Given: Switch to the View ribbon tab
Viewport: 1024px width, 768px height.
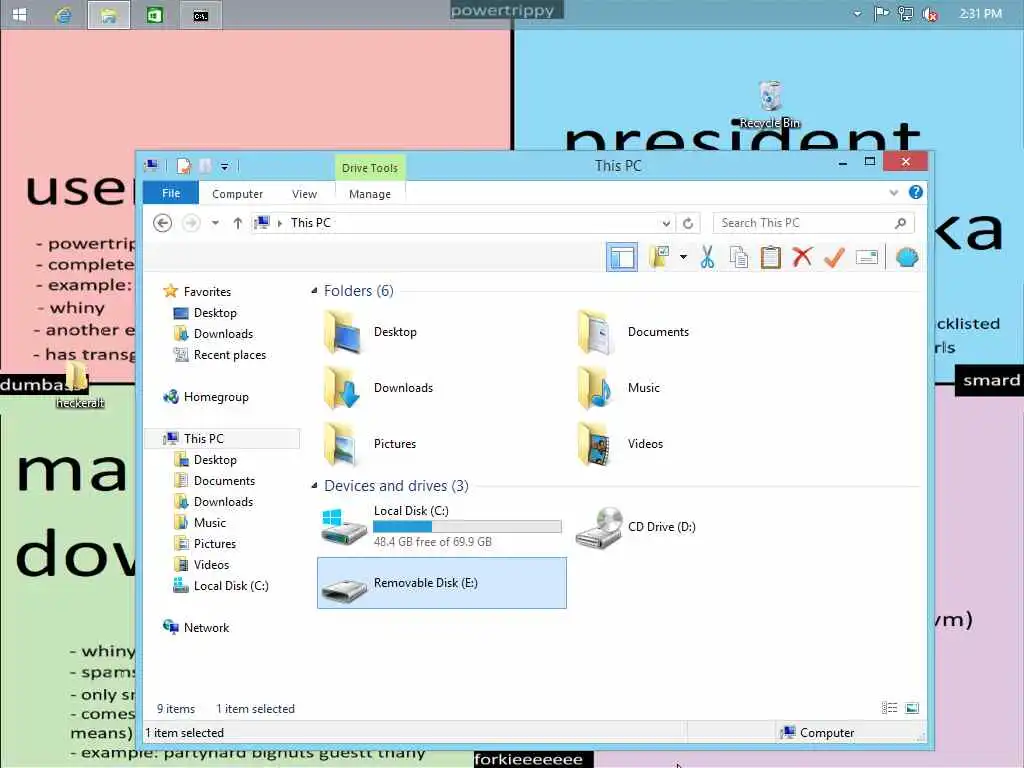Looking at the screenshot, I should [304, 194].
